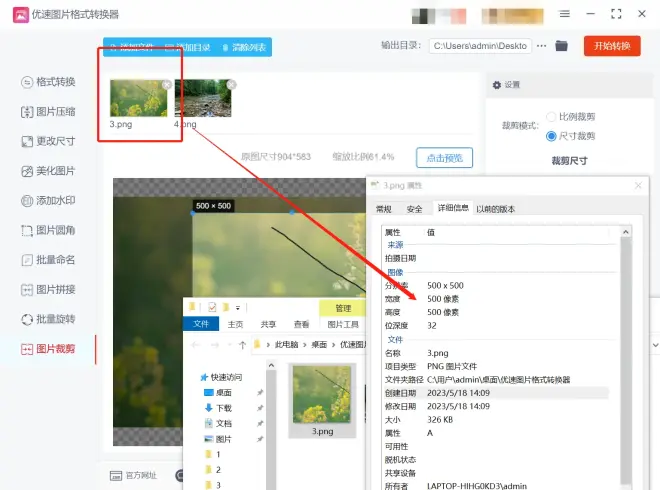The width and height of the screenshot is (660, 490).
Task: Open the output folder icon
Action: [561, 45]
